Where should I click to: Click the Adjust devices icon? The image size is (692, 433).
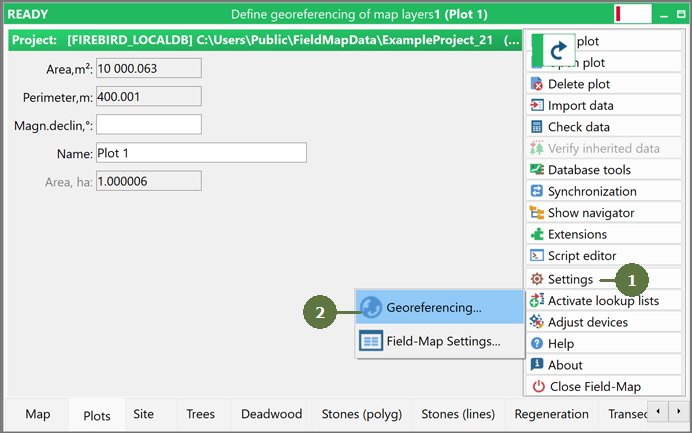[x=537, y=322]
